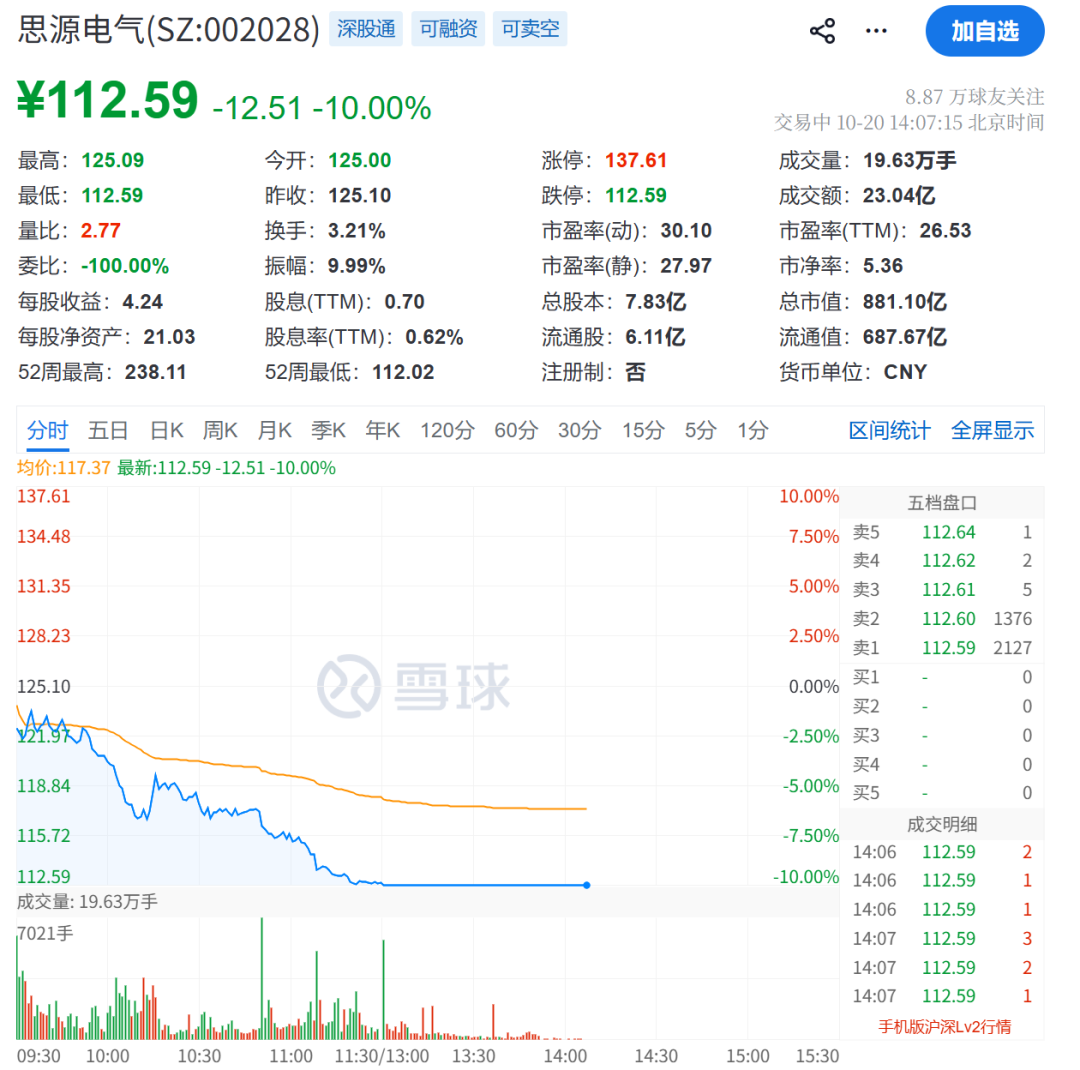Open the more options ellipsis menu
This screenshot has width=1080, height=1070.
pyautogui.click(x=875, y=31)
